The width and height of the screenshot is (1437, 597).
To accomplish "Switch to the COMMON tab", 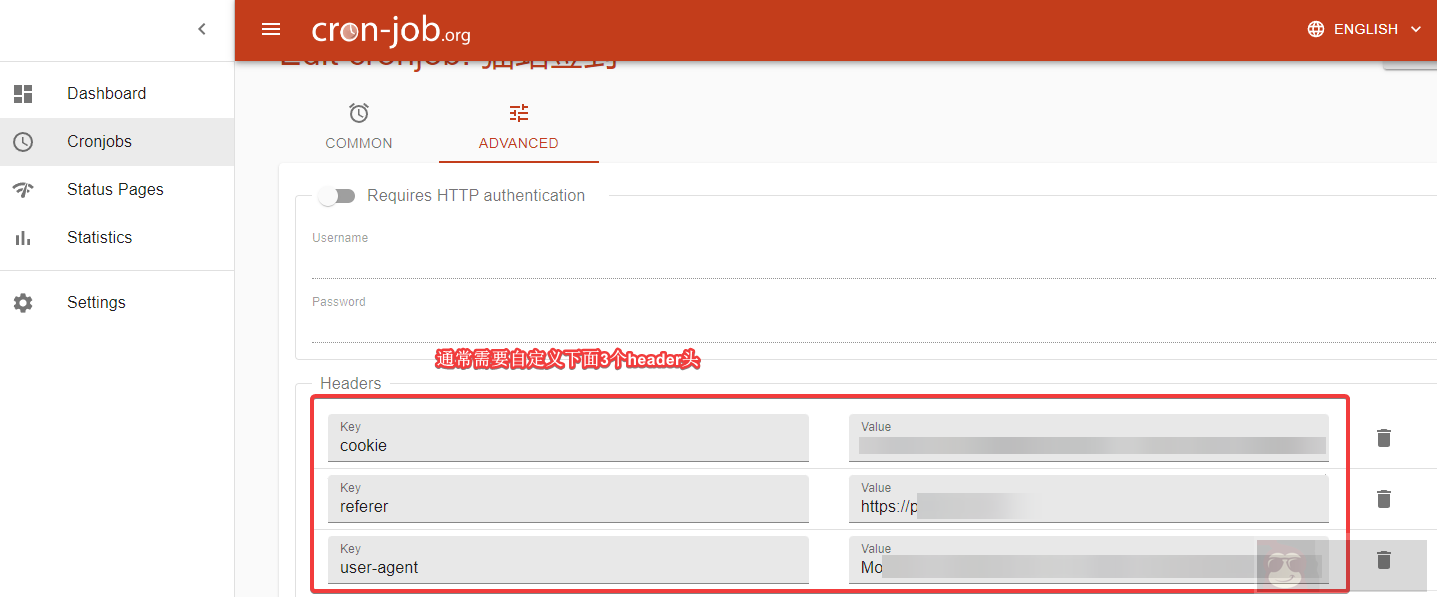I will tap(359, 127).
